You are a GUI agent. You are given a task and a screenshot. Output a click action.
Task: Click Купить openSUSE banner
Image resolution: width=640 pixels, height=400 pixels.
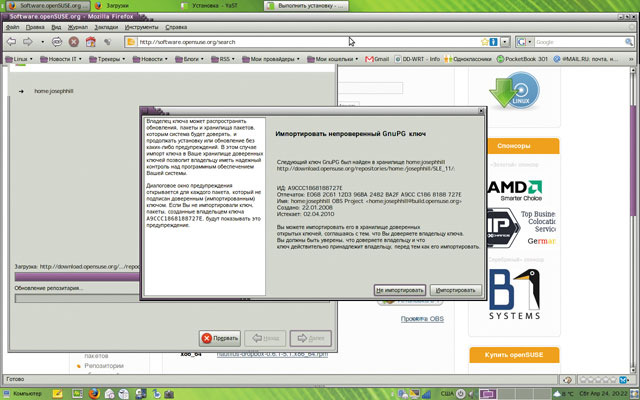point(514,355)
